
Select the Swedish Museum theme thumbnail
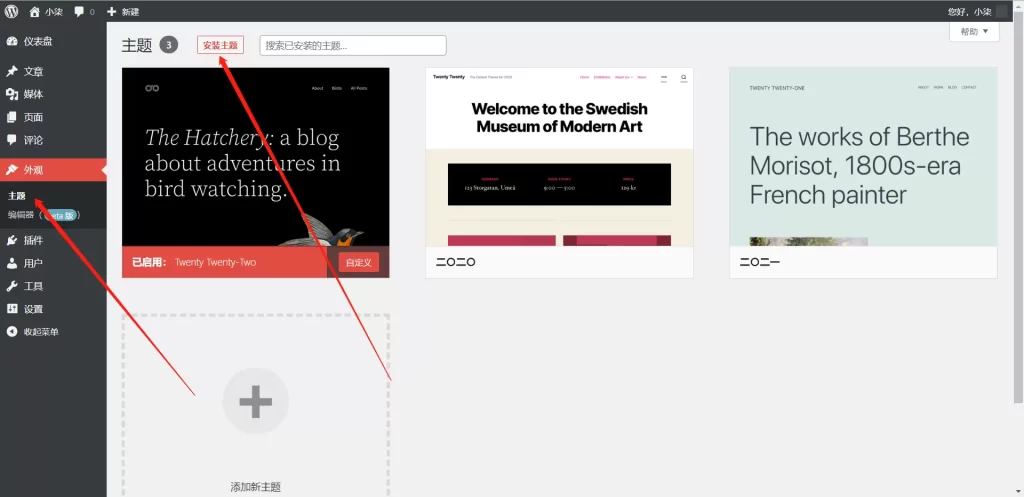(x=559, y=157)
